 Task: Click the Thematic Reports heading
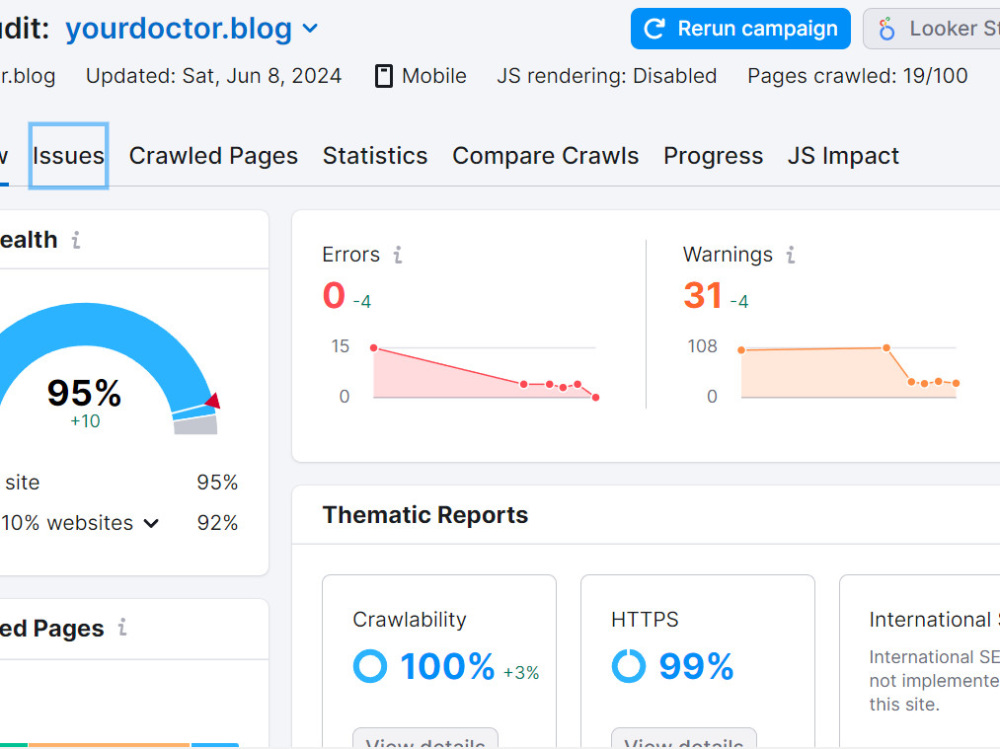tap(425, 515)
